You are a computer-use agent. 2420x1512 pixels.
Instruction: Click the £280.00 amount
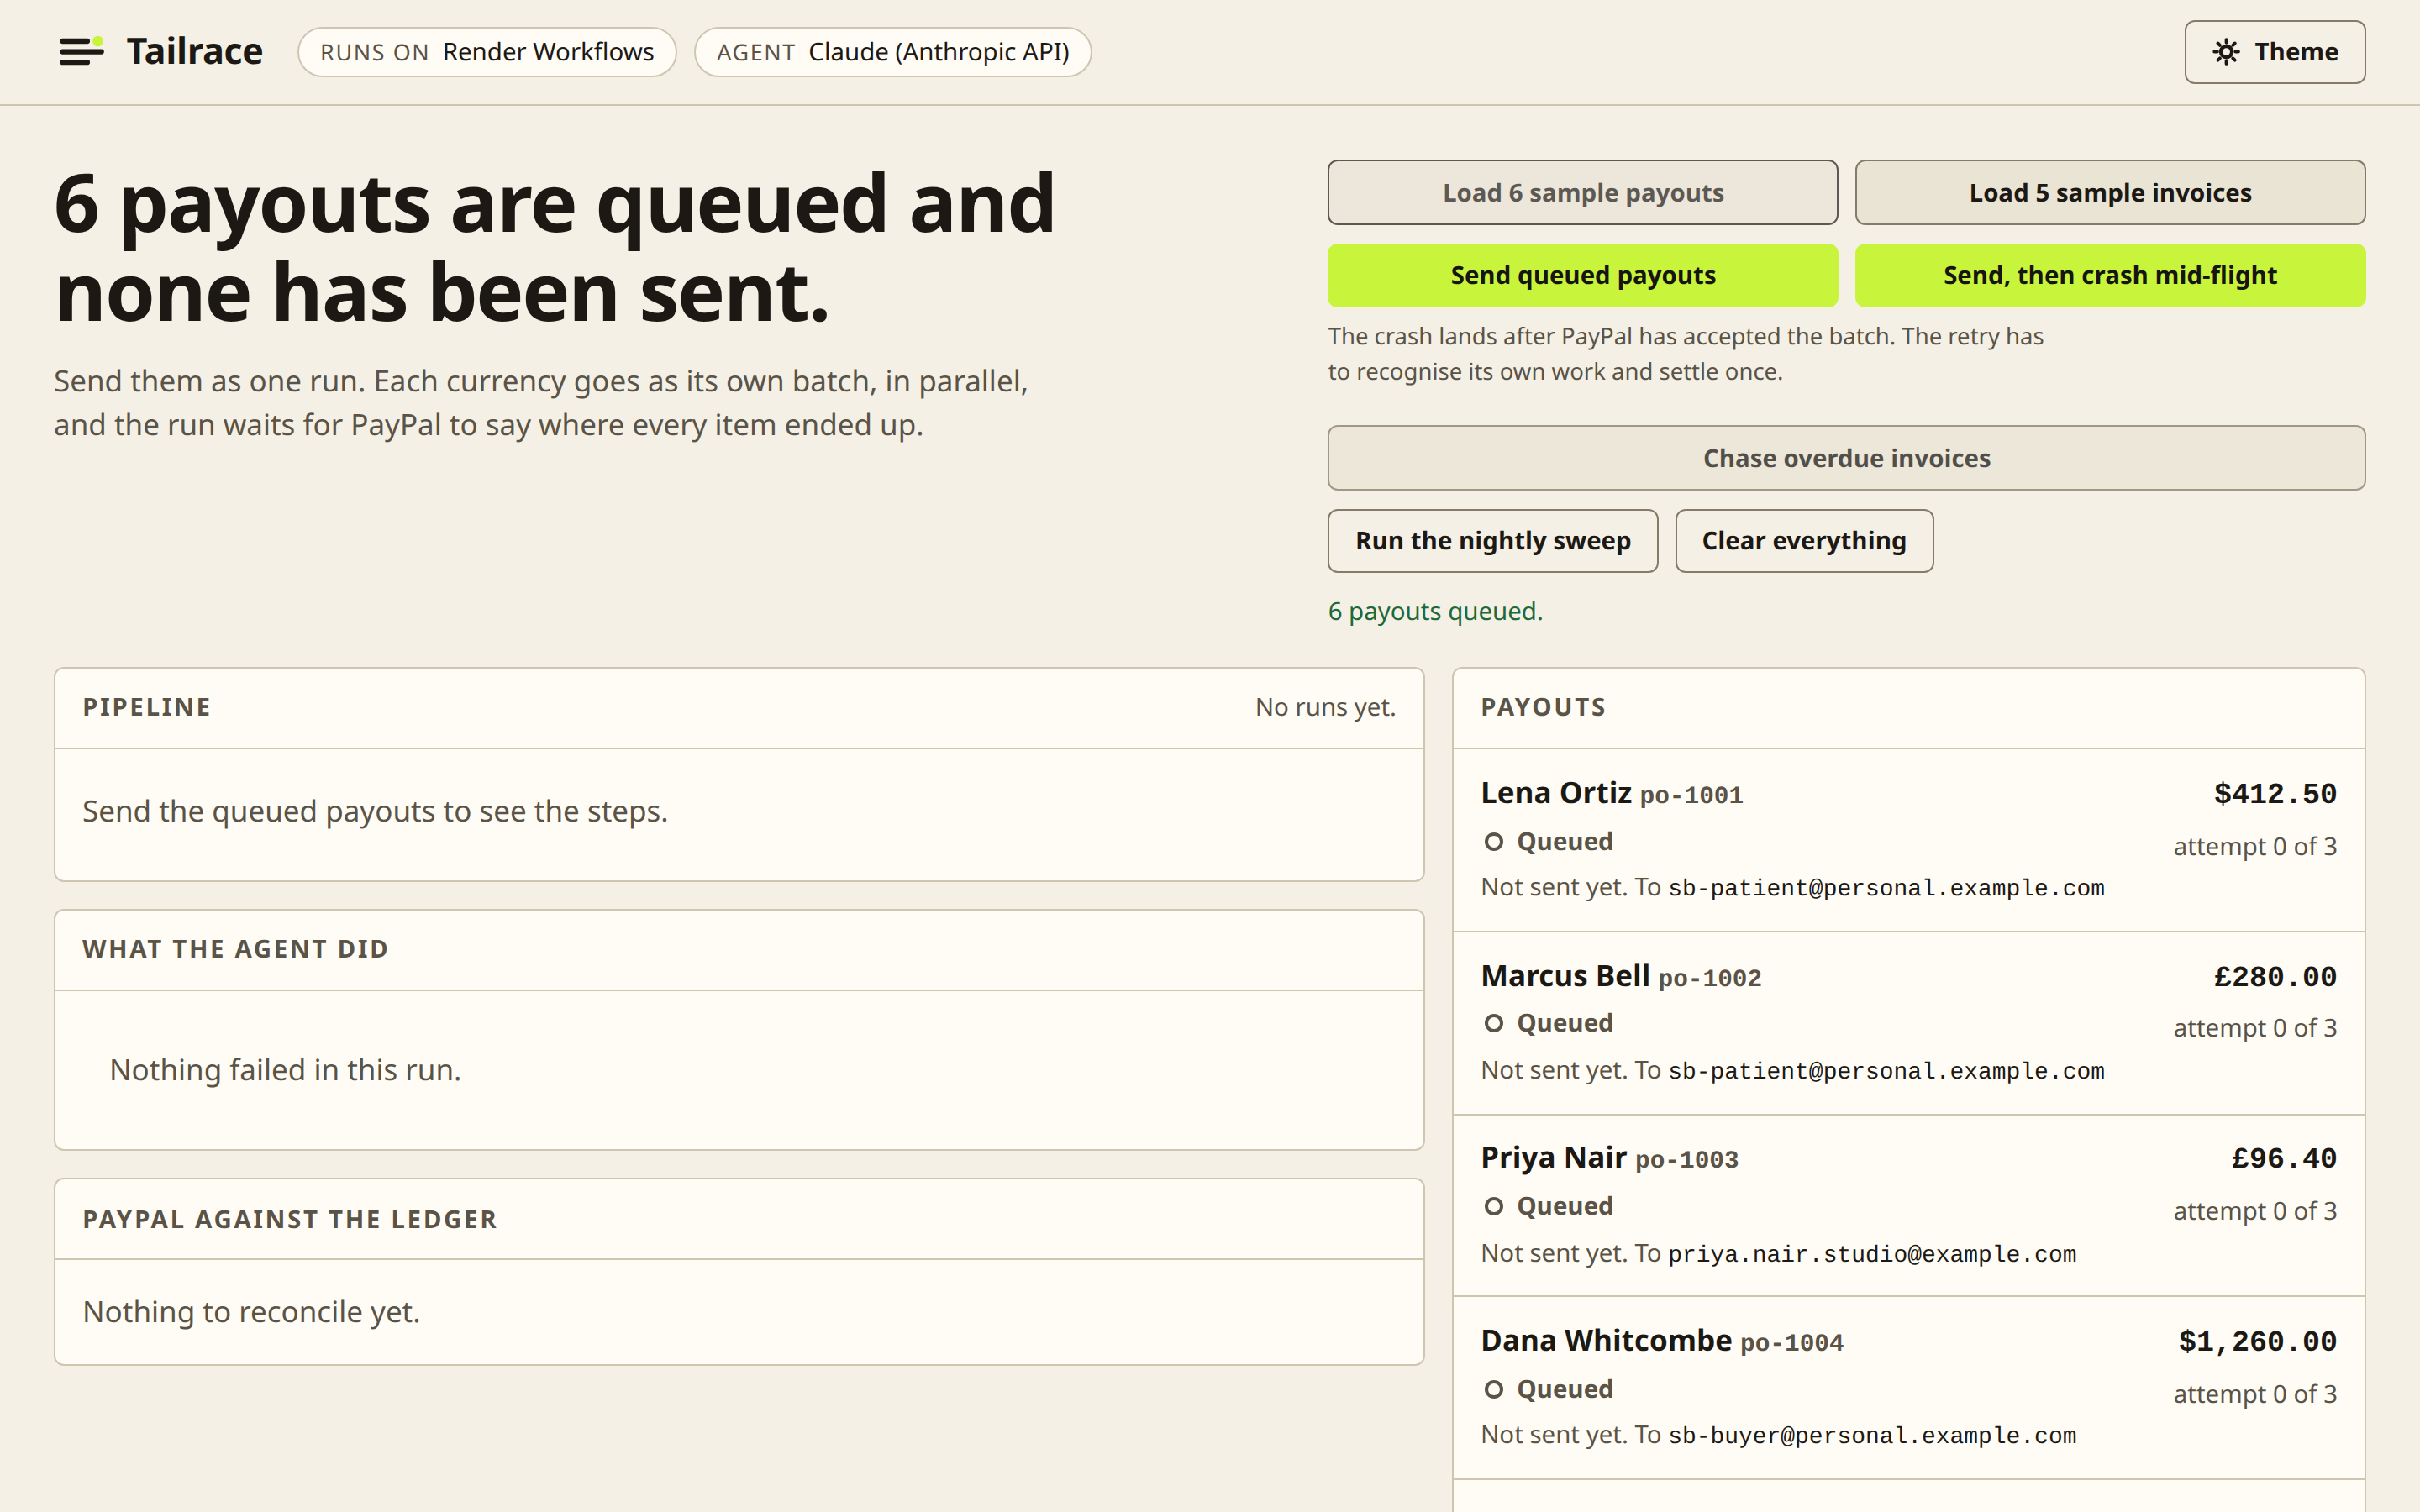pos(2275,977)
